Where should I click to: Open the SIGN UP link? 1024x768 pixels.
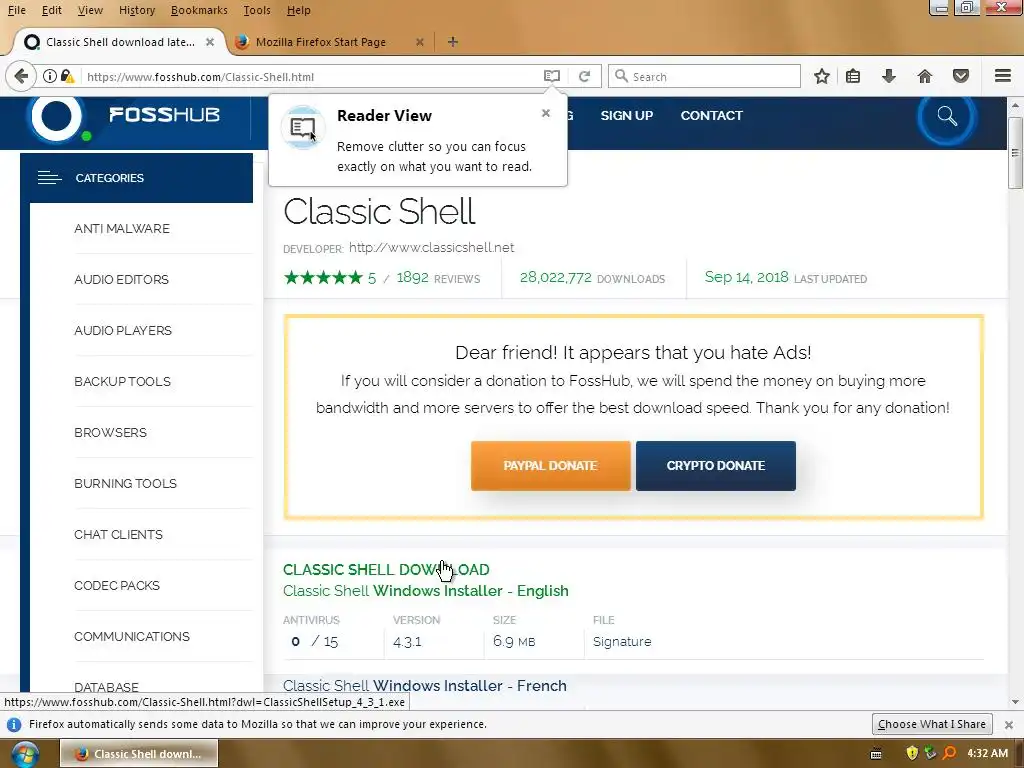pos(626,116)
